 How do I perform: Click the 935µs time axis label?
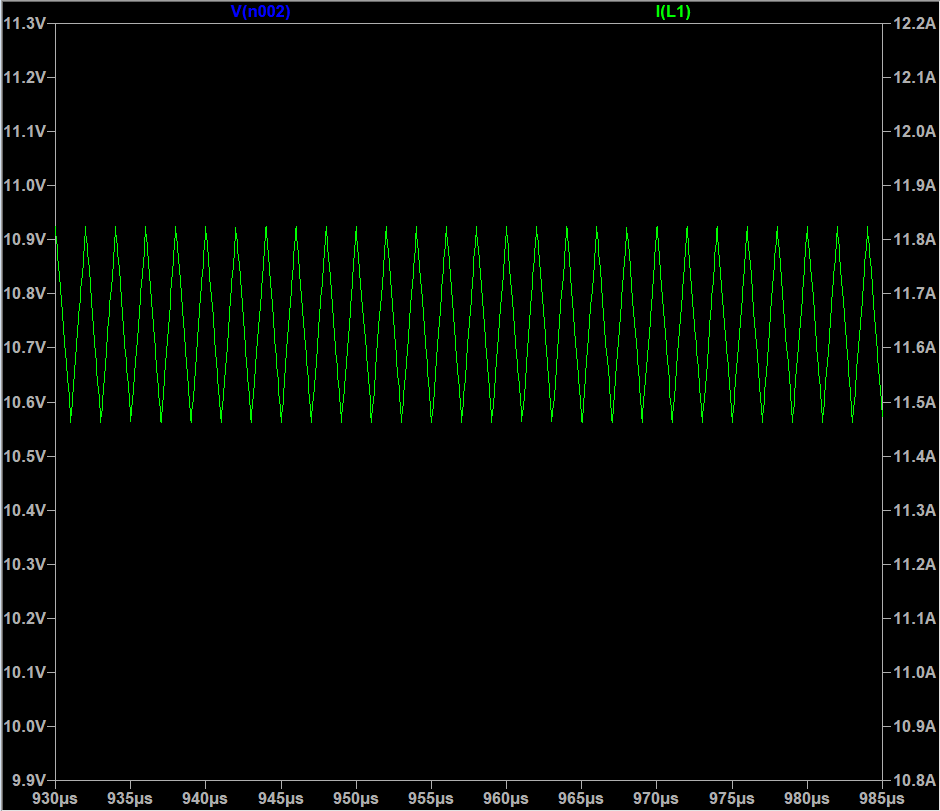point(130,799)
